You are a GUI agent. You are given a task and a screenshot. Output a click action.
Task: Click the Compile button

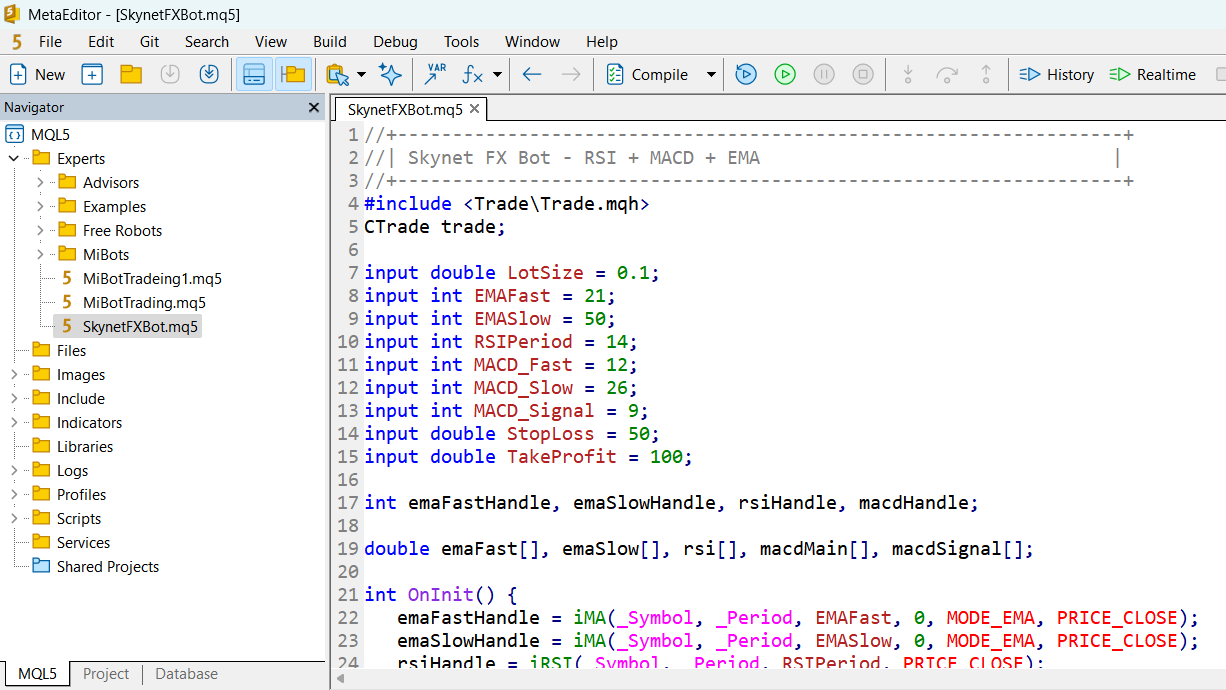coord(648,74)
